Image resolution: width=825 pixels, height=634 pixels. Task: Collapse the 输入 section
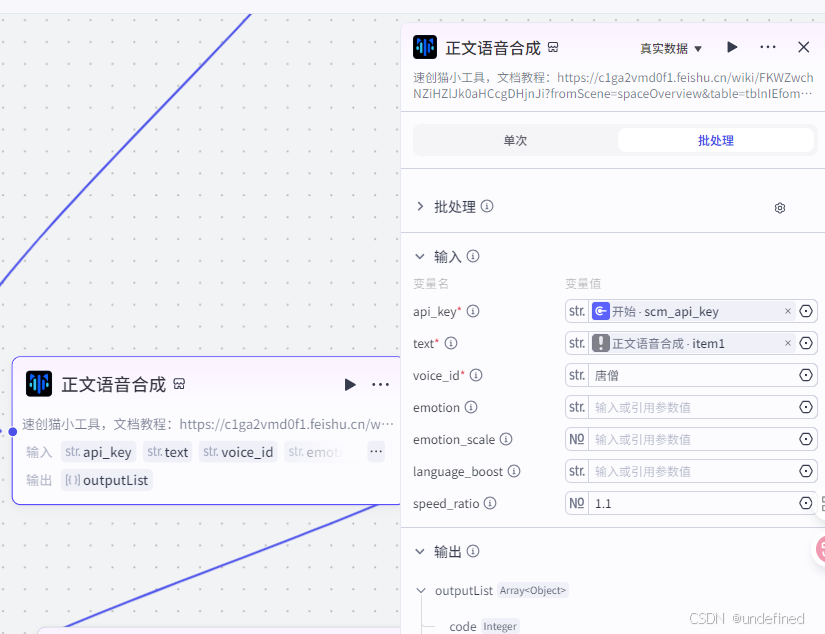tap(420, 257)
